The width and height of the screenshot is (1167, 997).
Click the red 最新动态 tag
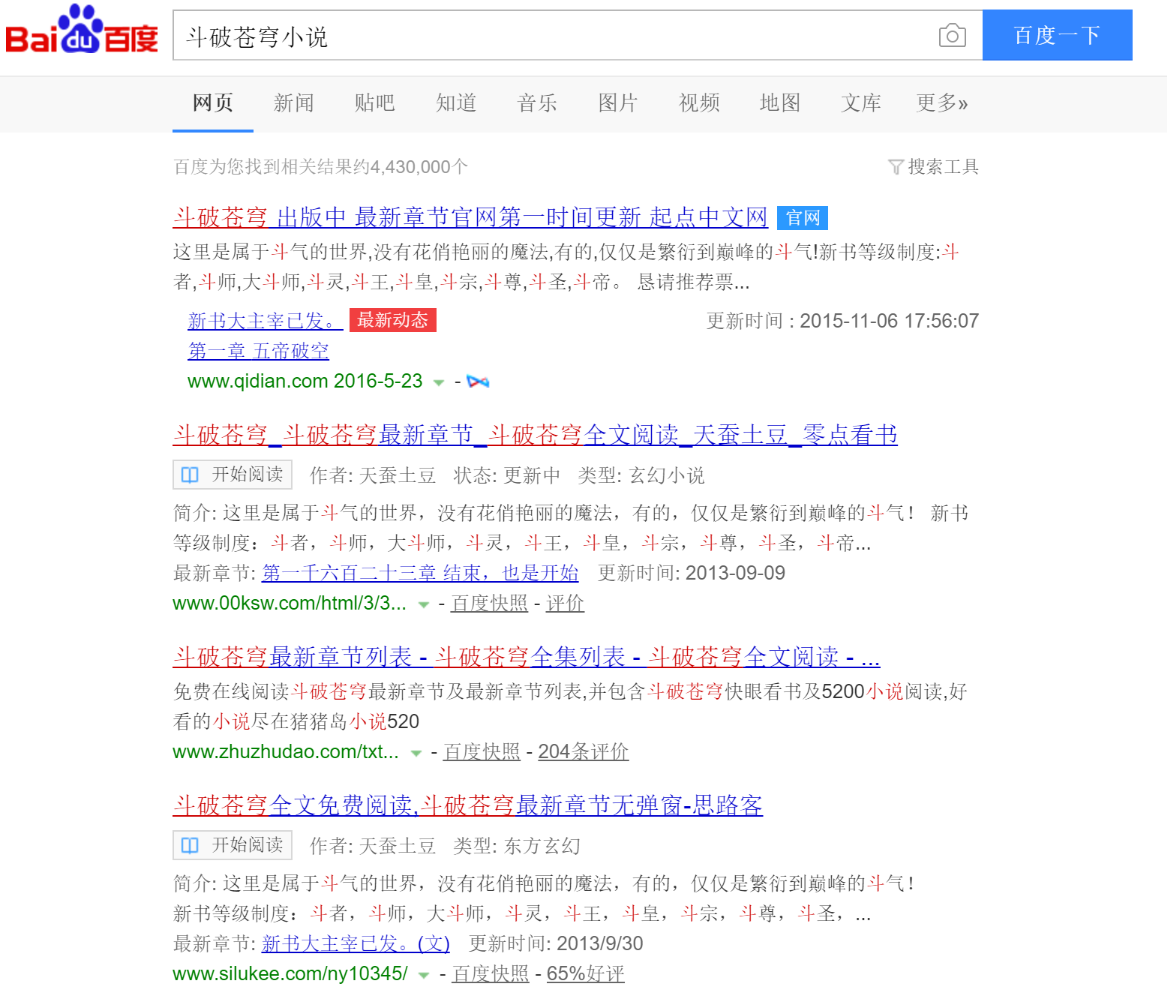point(393,320)
